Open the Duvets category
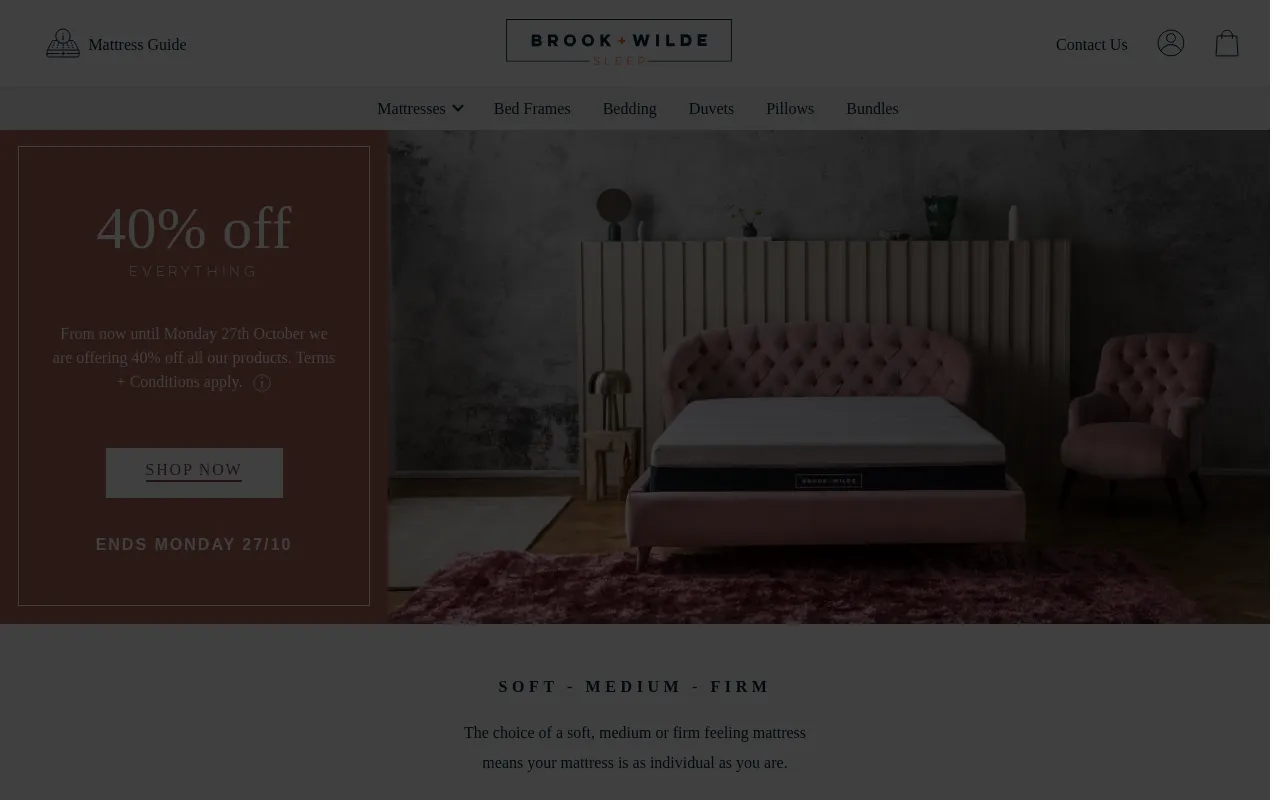 click(x=711, y=108)
